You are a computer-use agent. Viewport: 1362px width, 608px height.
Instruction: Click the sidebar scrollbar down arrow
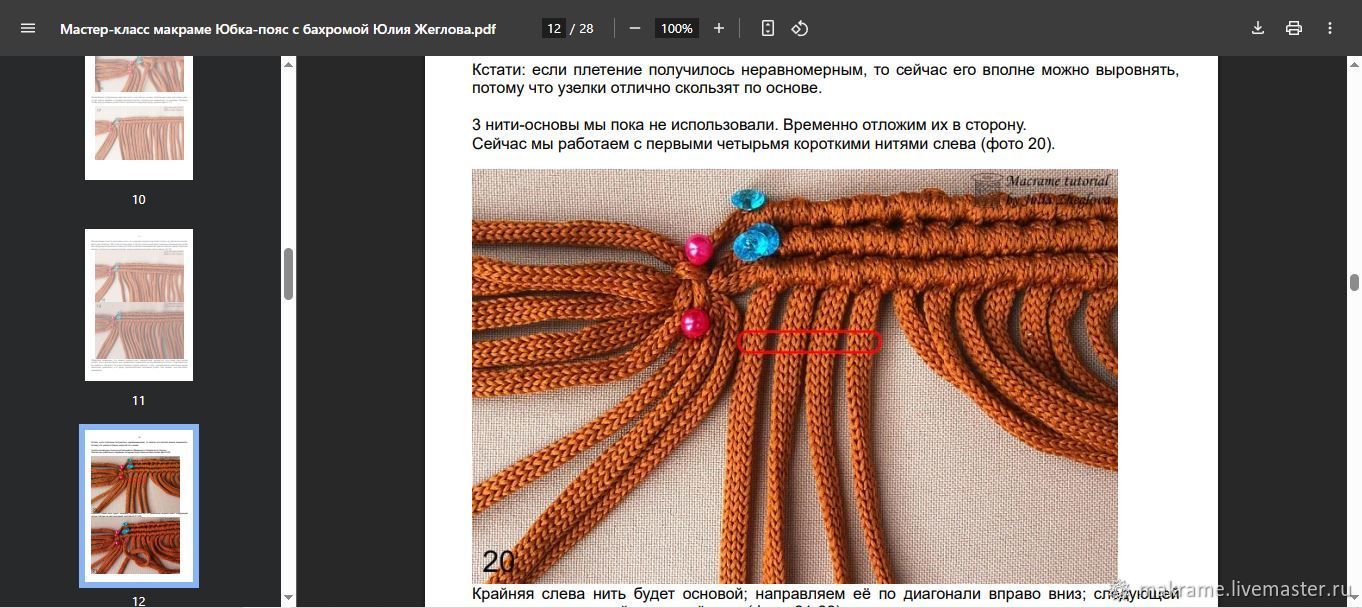coord(289,598)
